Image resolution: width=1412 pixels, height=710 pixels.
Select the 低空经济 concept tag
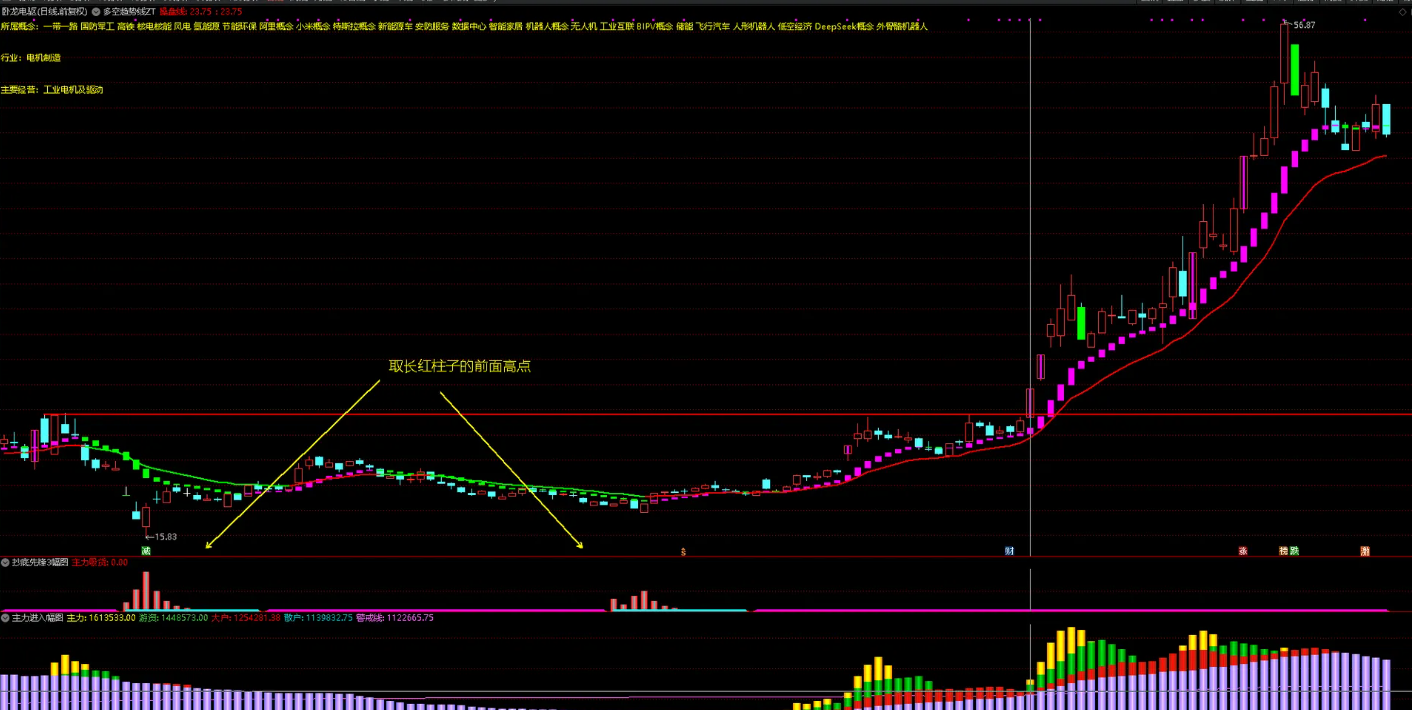pyautogui.click(x=795, y=27)
